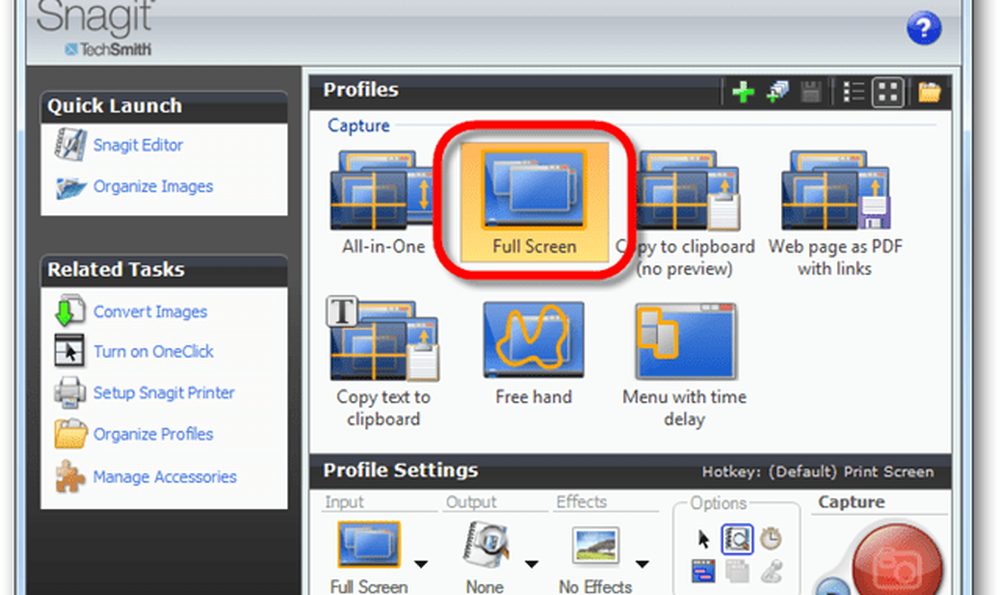
Task: Toggle the include cursor option
Action: (703, 539)
